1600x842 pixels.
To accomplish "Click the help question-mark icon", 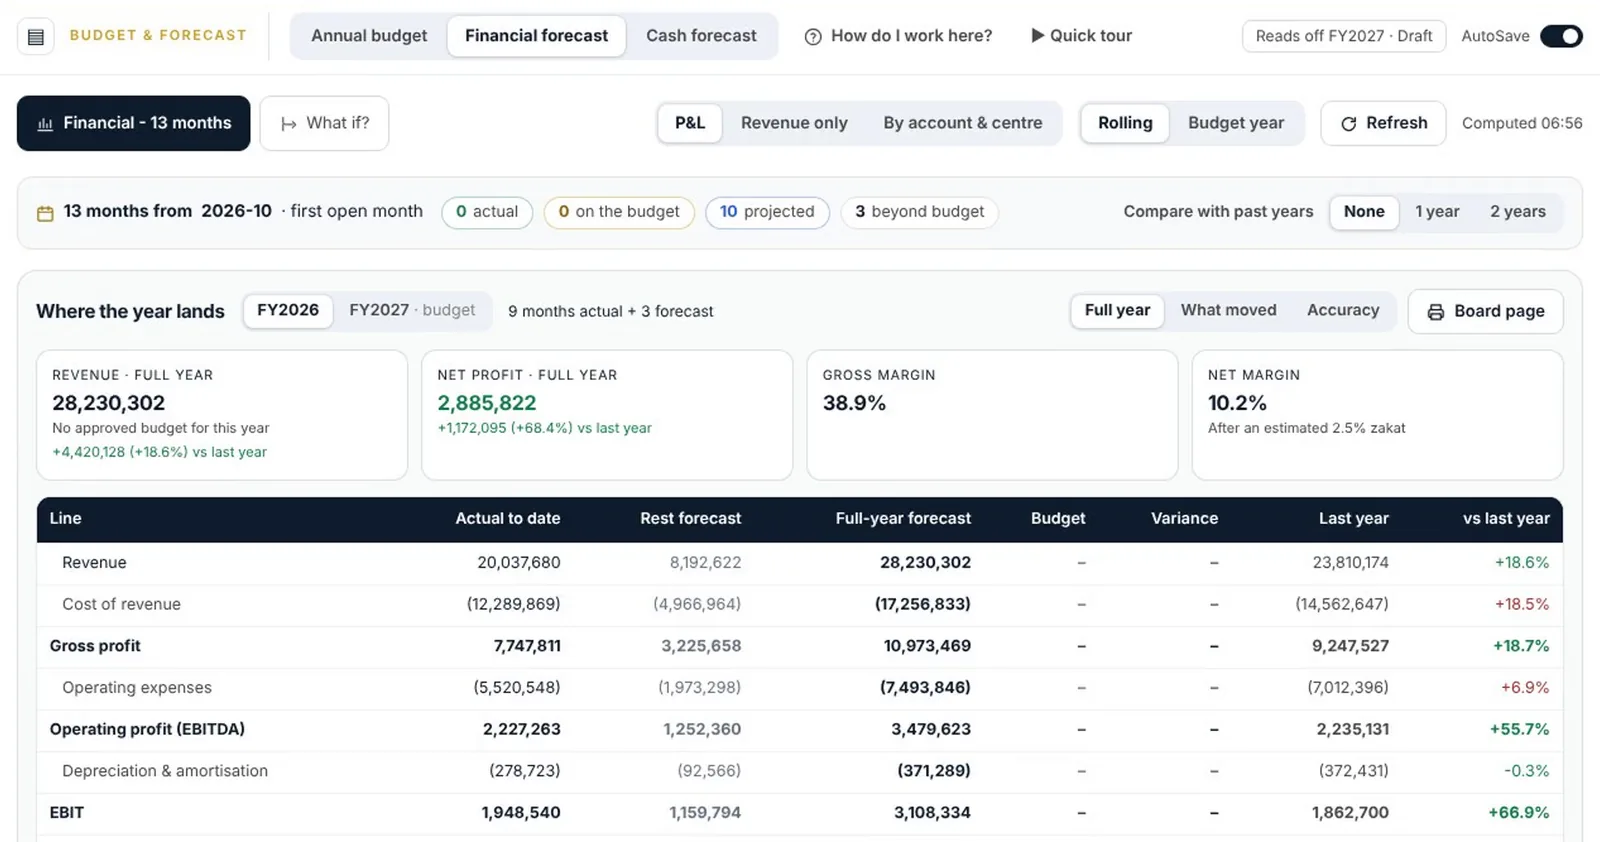I will pyautogui.click(x=813, y=37).
